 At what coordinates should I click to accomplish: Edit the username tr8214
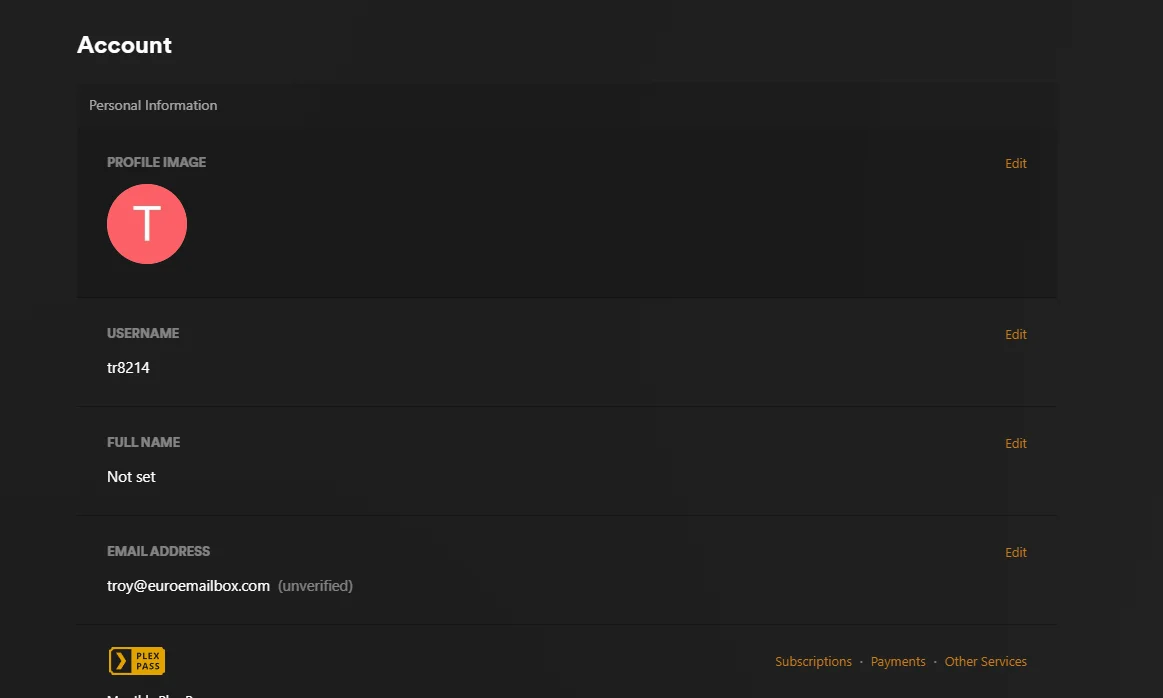pyautogui.click(x=1015, y=335)
